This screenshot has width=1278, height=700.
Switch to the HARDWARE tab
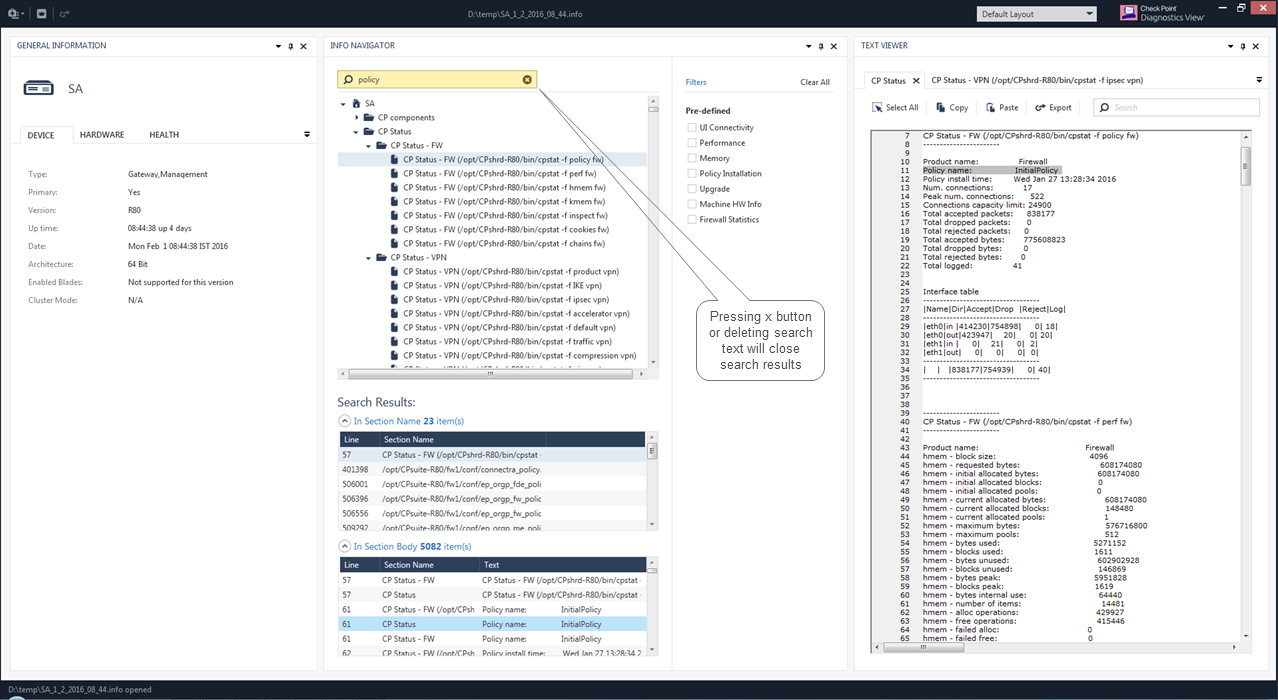click(102, 135)
